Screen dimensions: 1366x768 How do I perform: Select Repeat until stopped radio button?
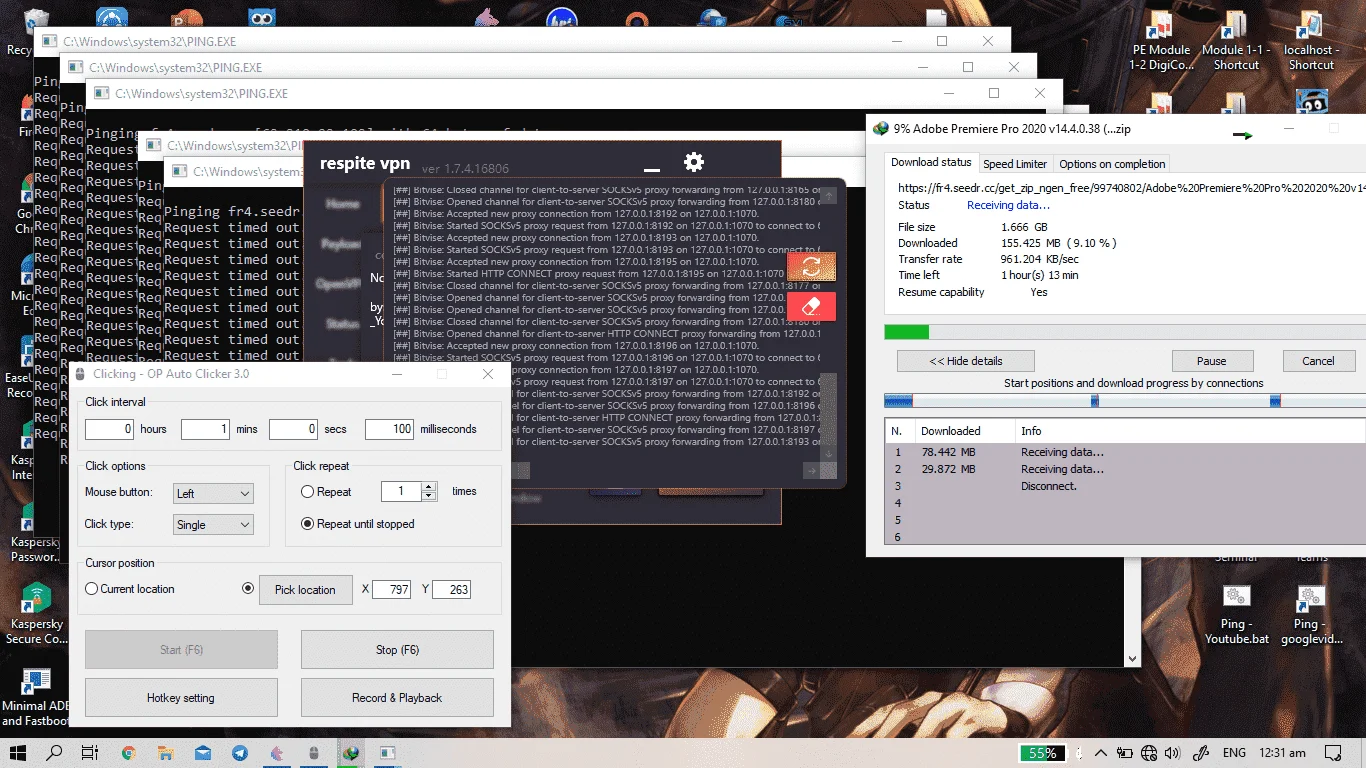point(307,523)
